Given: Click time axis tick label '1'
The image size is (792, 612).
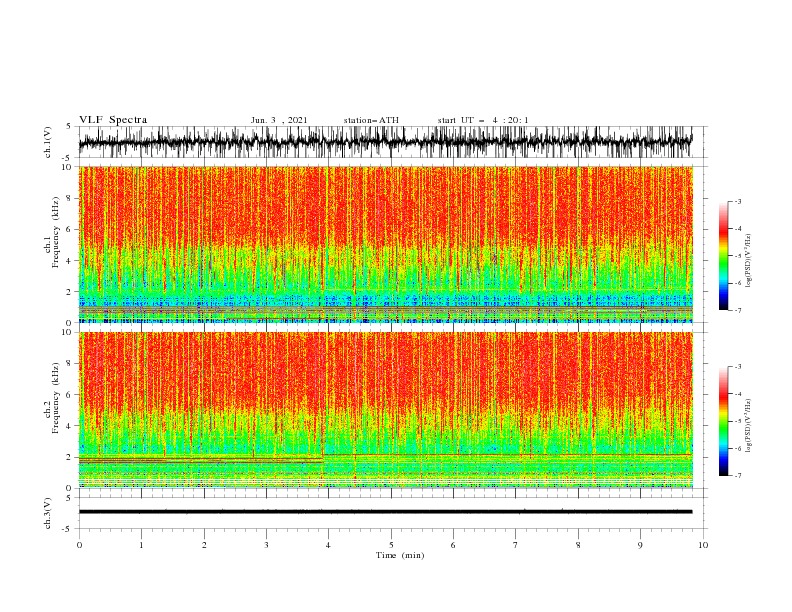Looking at the screenshot, I should point(141,545).
